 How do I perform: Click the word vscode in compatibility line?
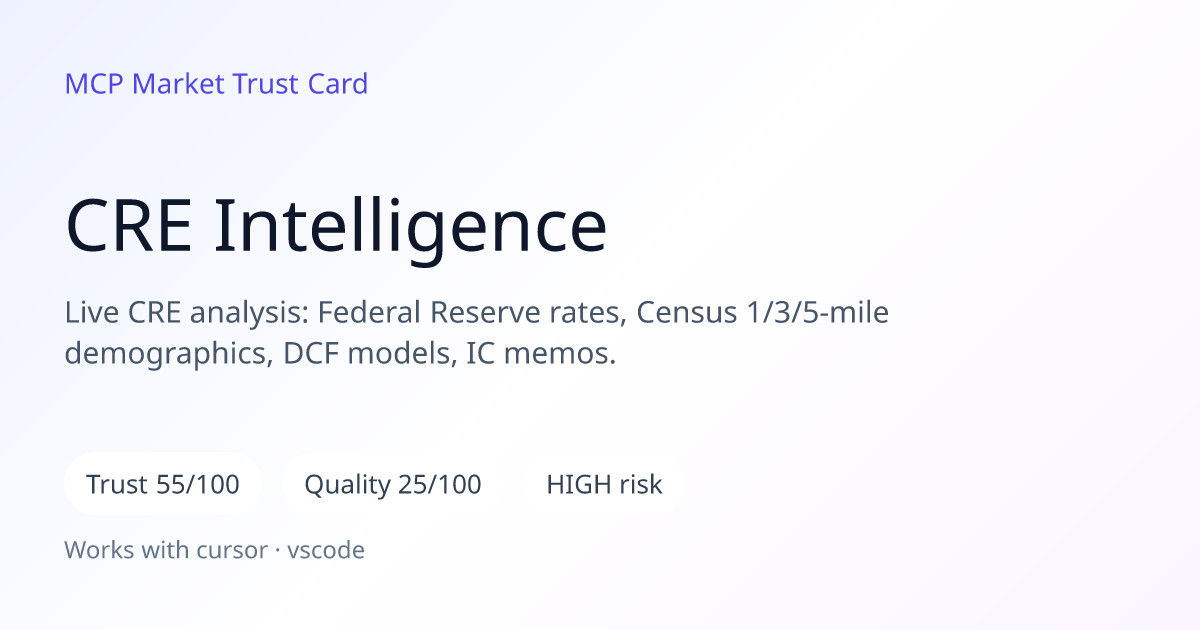coord(326,550)
